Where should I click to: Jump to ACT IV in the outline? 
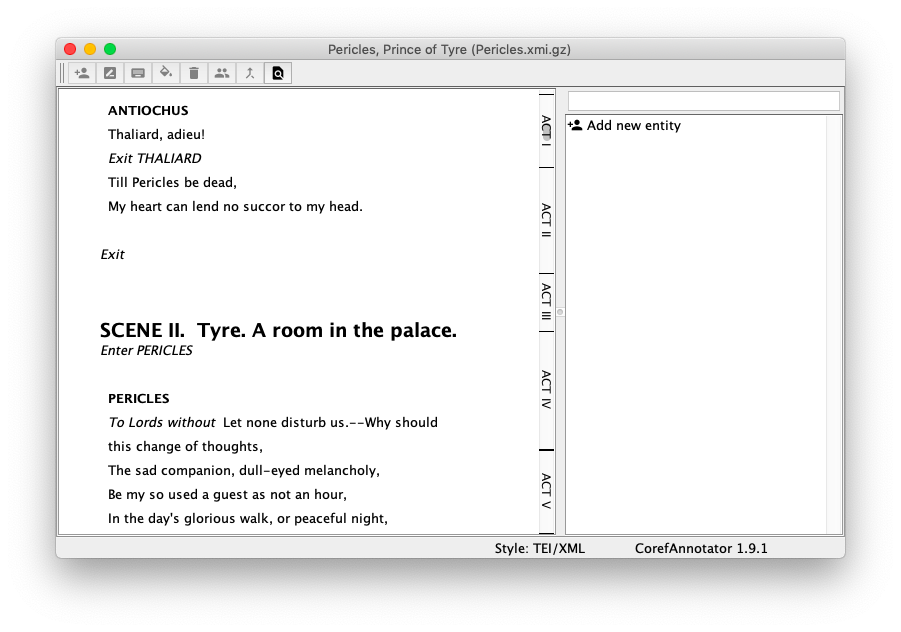point(546,390)
